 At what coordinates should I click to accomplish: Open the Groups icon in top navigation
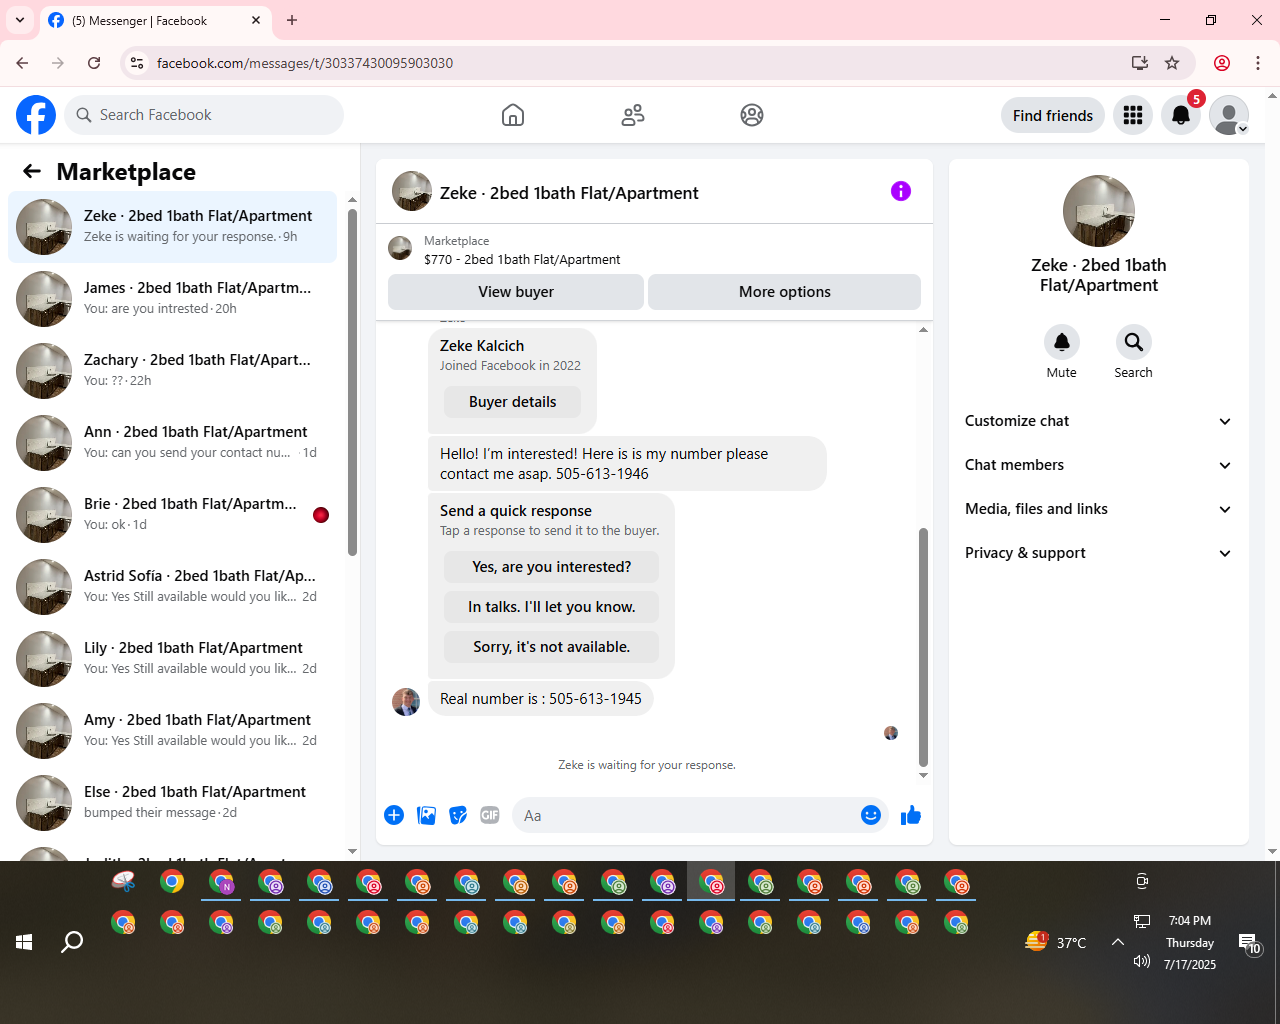[752, 115]
